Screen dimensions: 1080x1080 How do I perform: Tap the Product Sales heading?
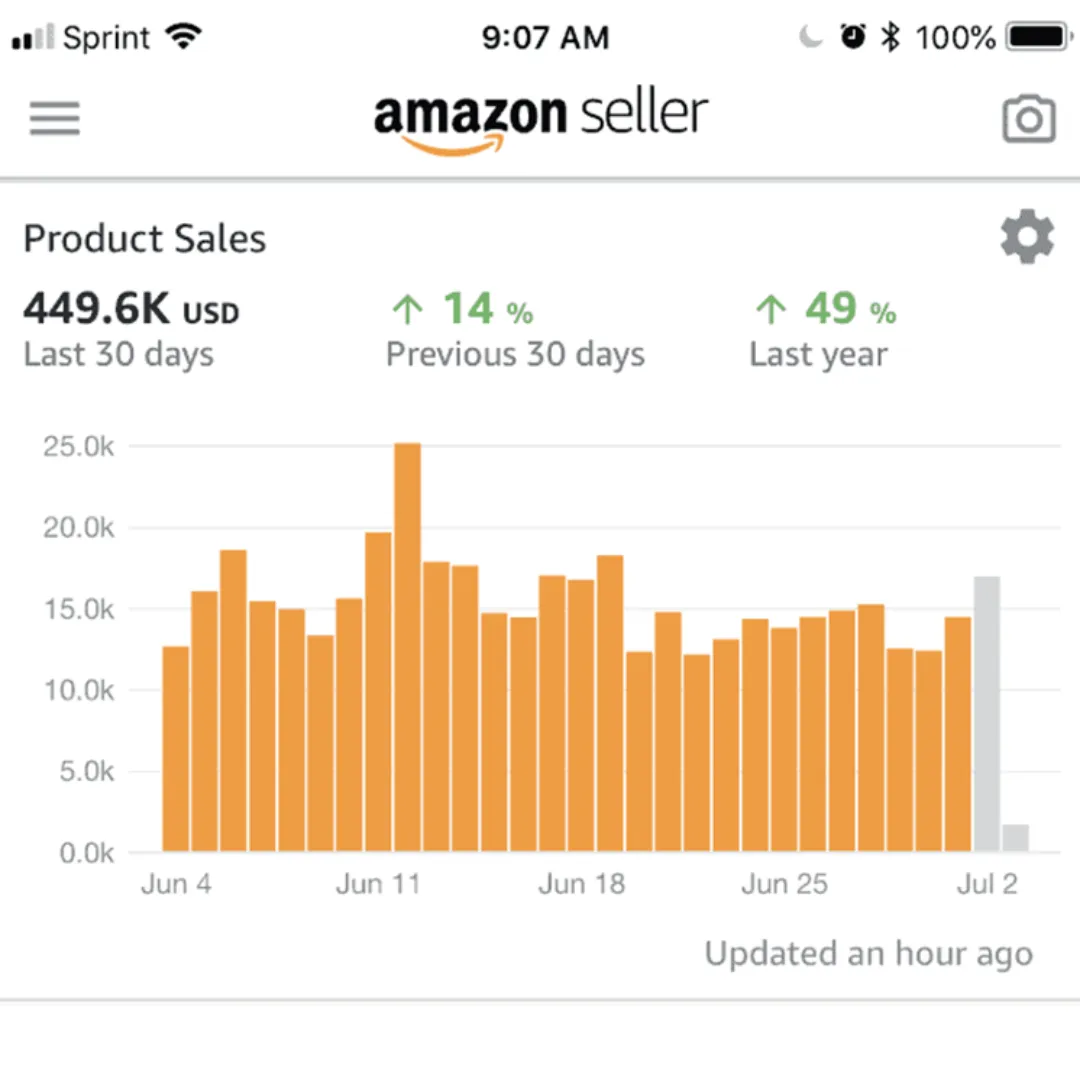click(145, 239)
